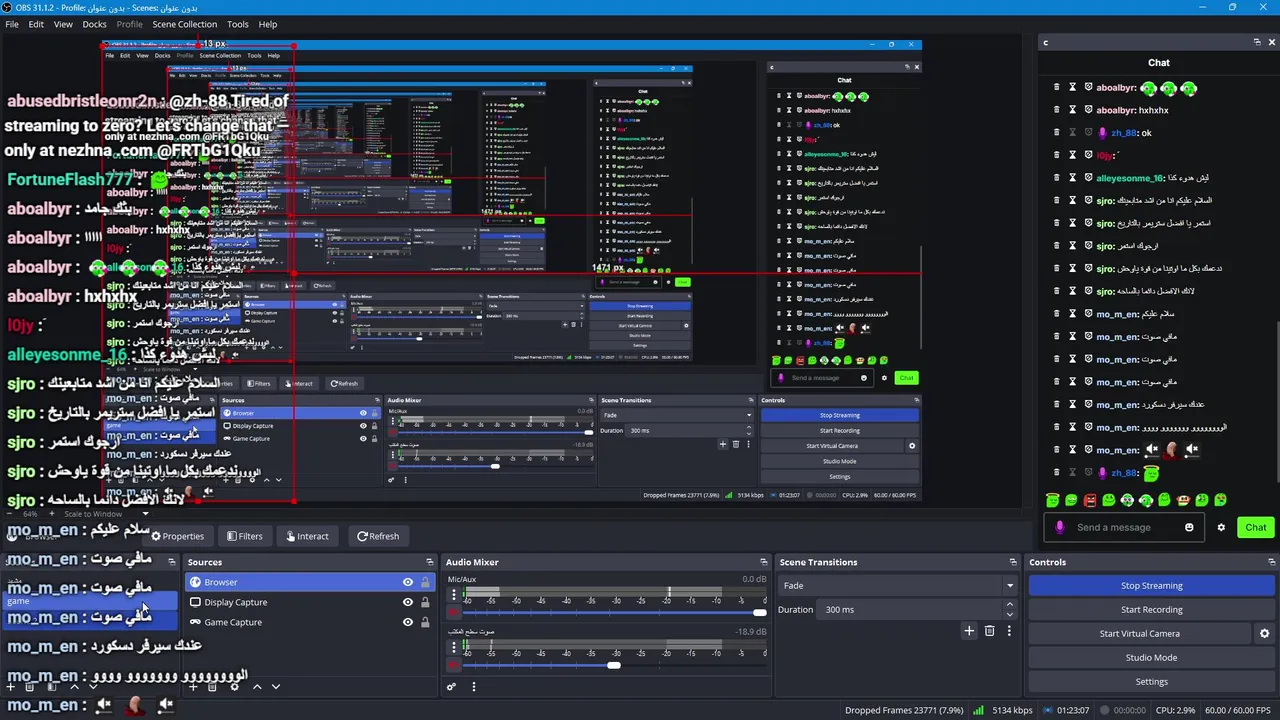Toggle visibility of the Browser source
Viewport: 1280px width, 720px height.
point(407,582)
